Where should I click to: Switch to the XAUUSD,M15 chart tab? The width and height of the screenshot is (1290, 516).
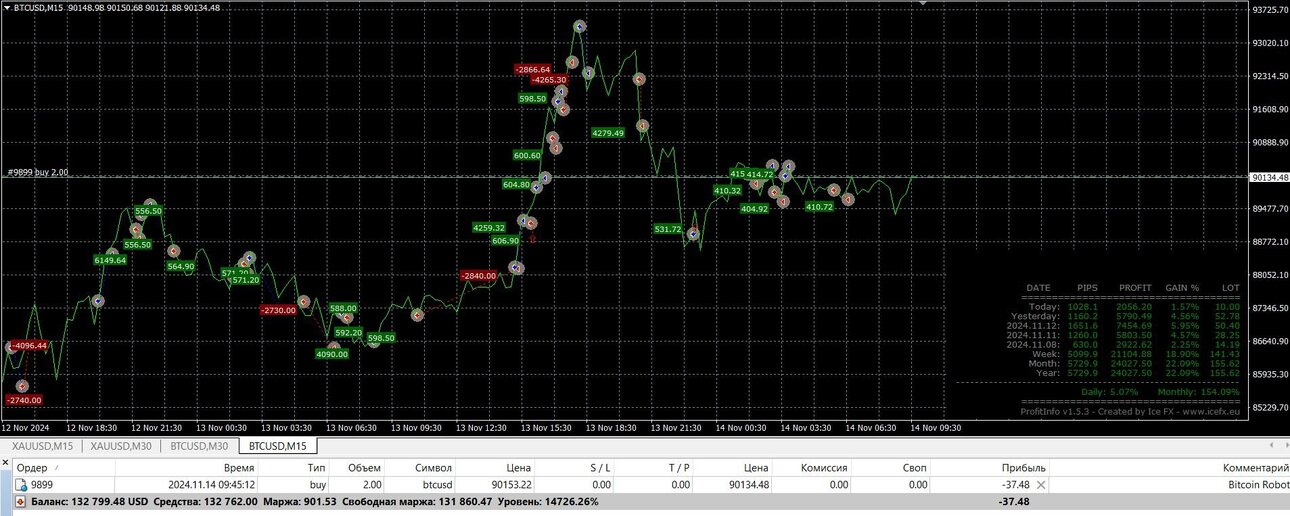coord(42,446)
